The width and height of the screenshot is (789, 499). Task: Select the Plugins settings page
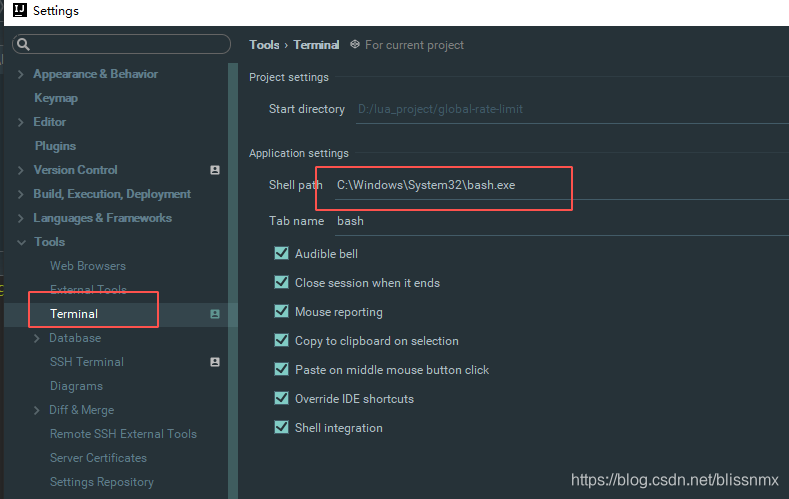[55, 146]
